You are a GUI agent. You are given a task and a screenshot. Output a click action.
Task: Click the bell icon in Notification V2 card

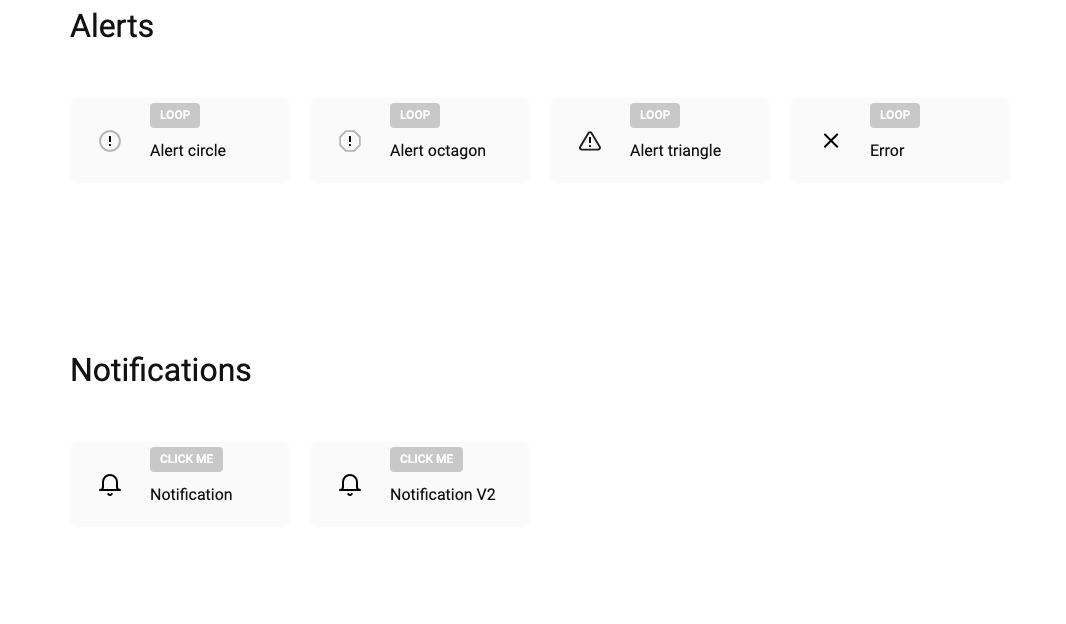pyautogui.click(x=350, y=485)
